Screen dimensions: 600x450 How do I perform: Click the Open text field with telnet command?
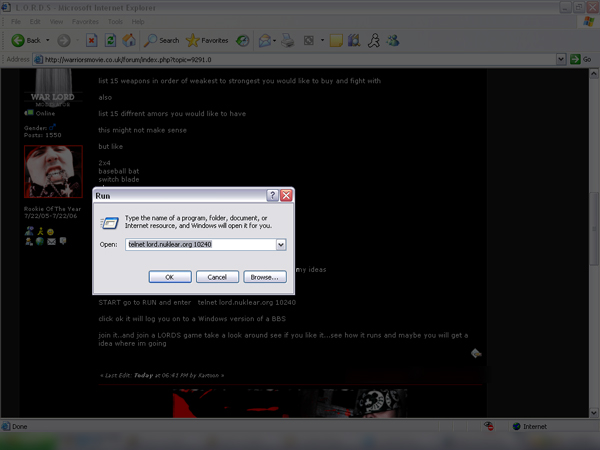click(200, 244)
